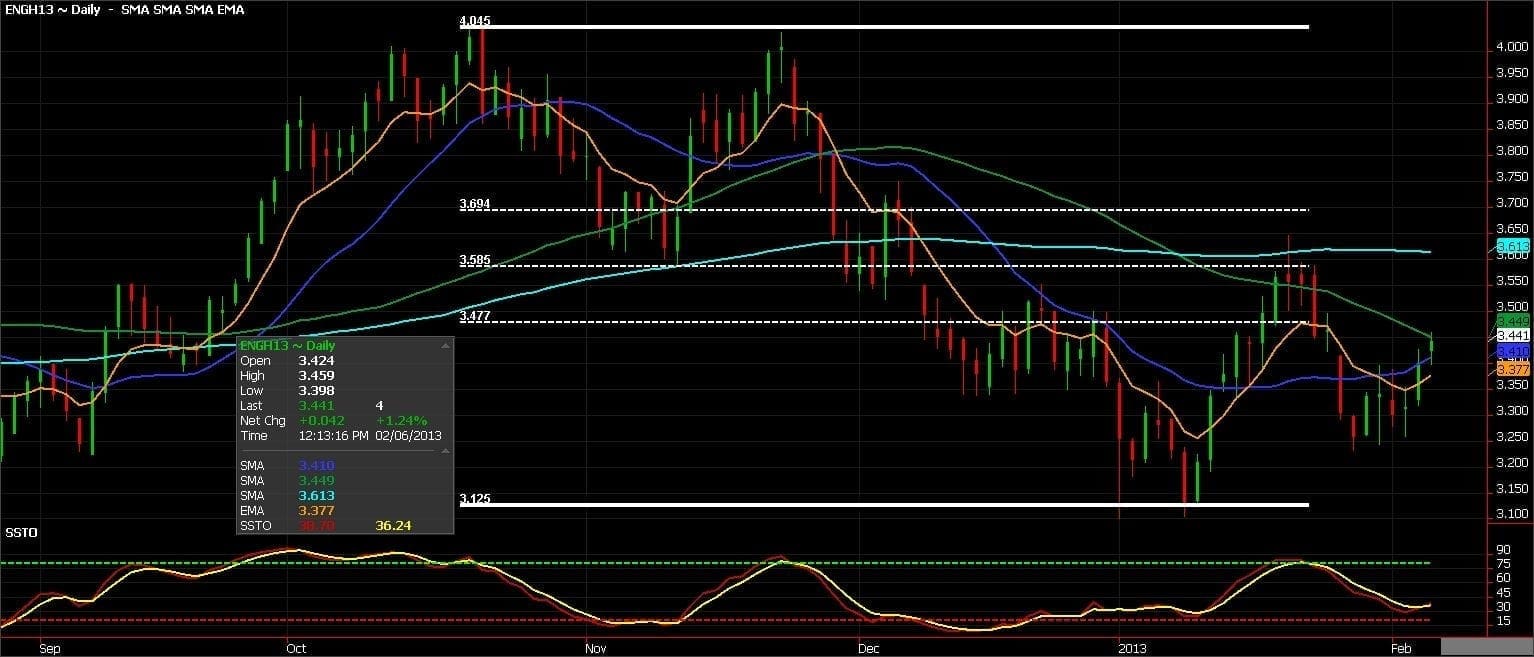This screenshot has height=657, width=1534.
Task: Select the orange 3.377 EMA axis tag
Action: (1512, 370)
